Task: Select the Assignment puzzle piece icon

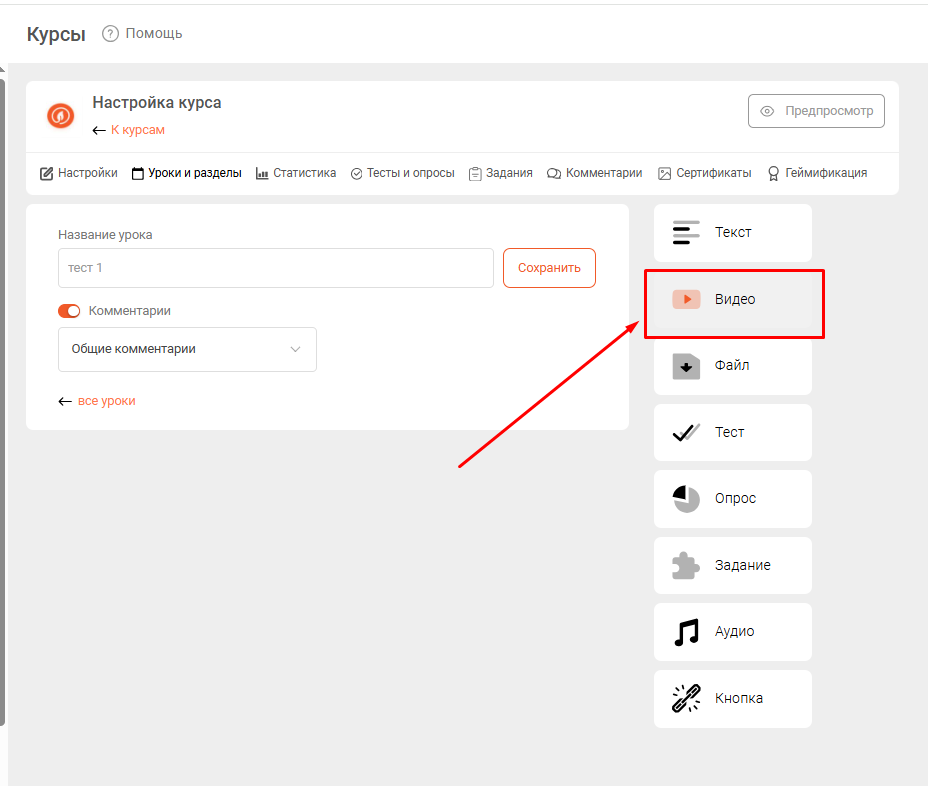Action: pos(686,565)
